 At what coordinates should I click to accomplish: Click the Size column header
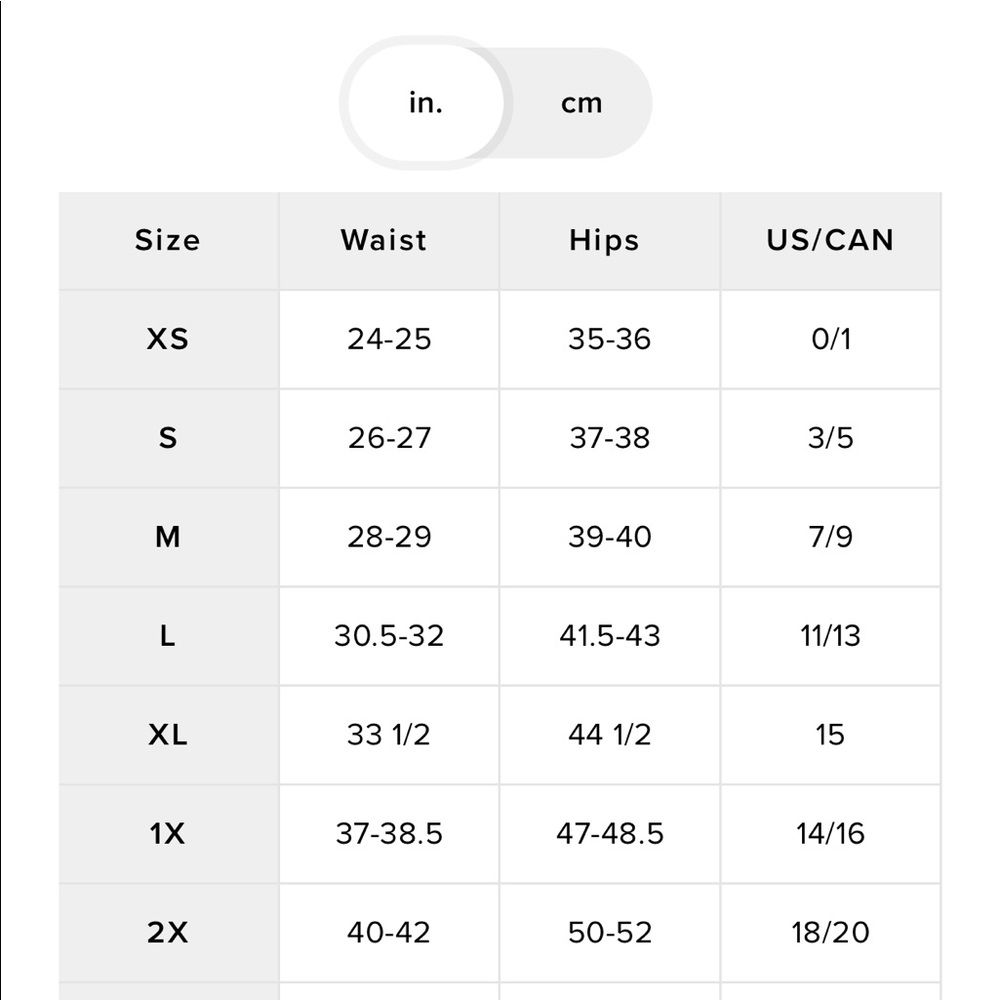coord(168,240)
